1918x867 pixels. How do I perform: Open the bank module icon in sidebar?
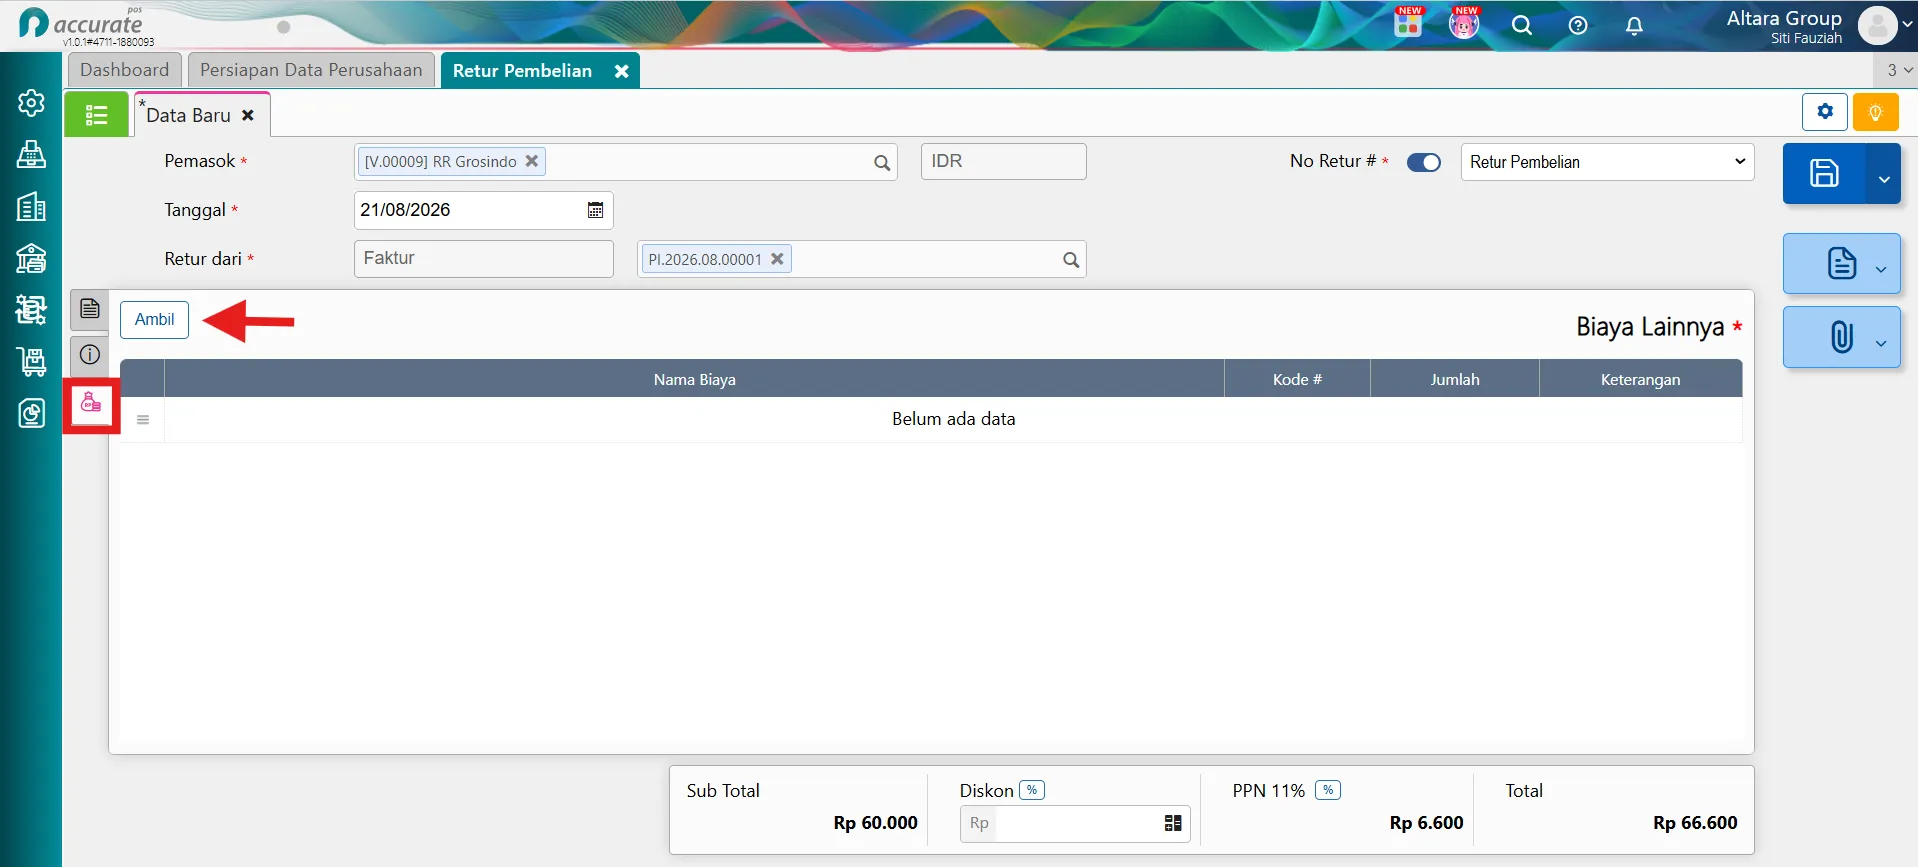31,259
